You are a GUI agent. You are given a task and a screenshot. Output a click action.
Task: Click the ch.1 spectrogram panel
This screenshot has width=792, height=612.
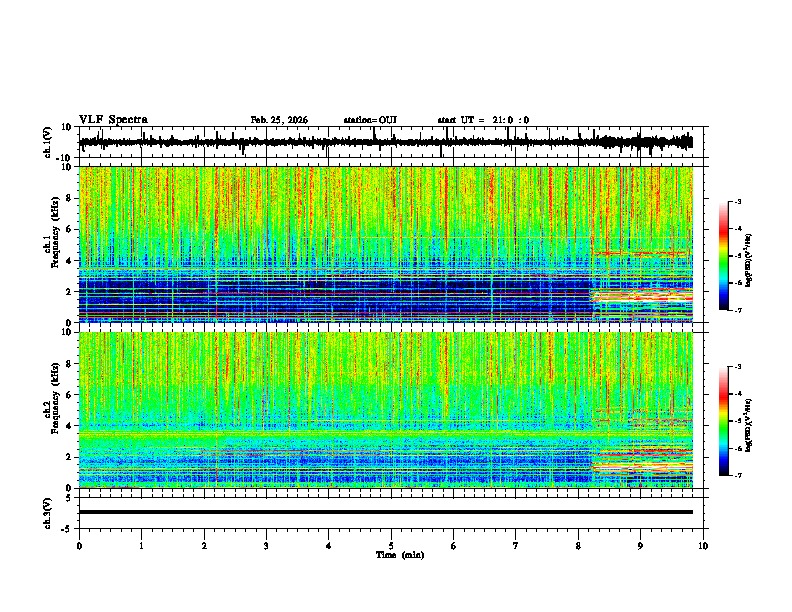click(385, 244)
